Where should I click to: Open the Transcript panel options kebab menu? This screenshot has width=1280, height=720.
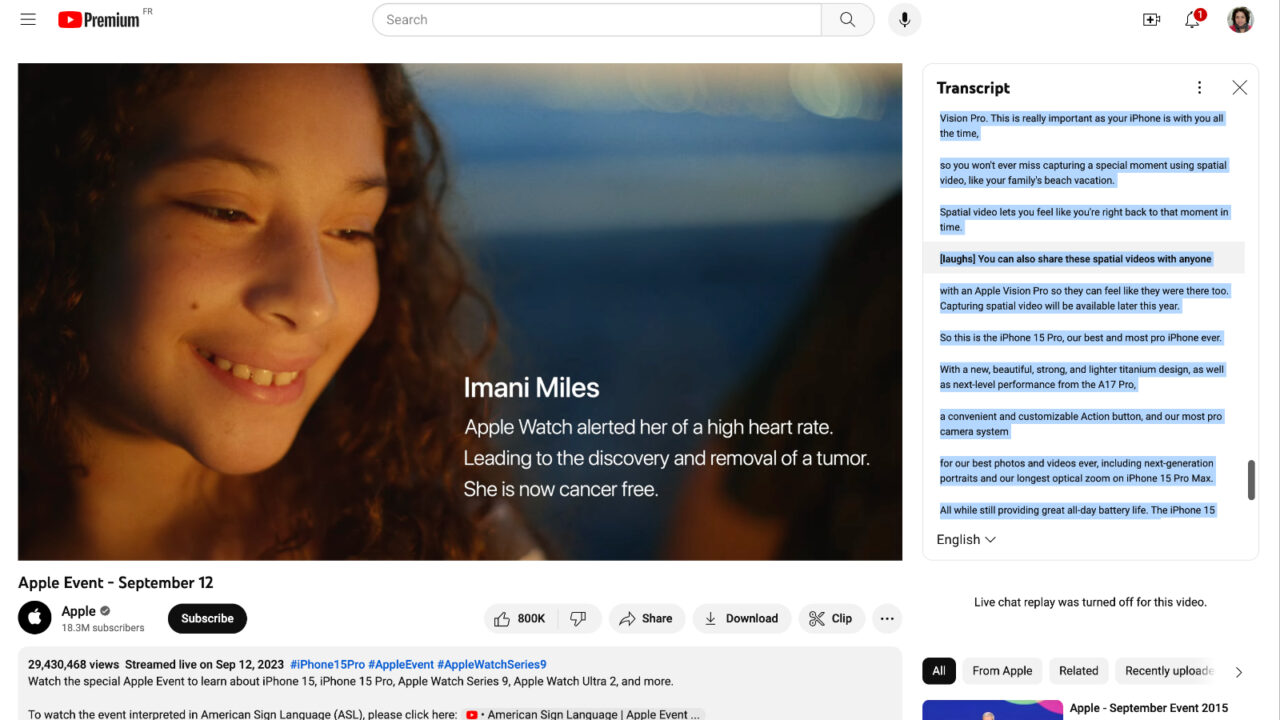click(x=1199, y=87)
